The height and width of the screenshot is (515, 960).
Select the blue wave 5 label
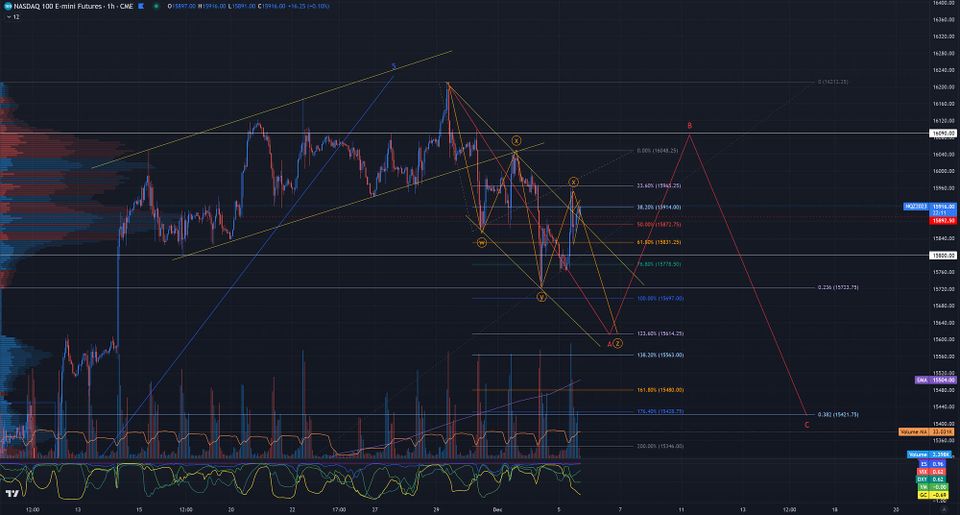click(394, 66)
